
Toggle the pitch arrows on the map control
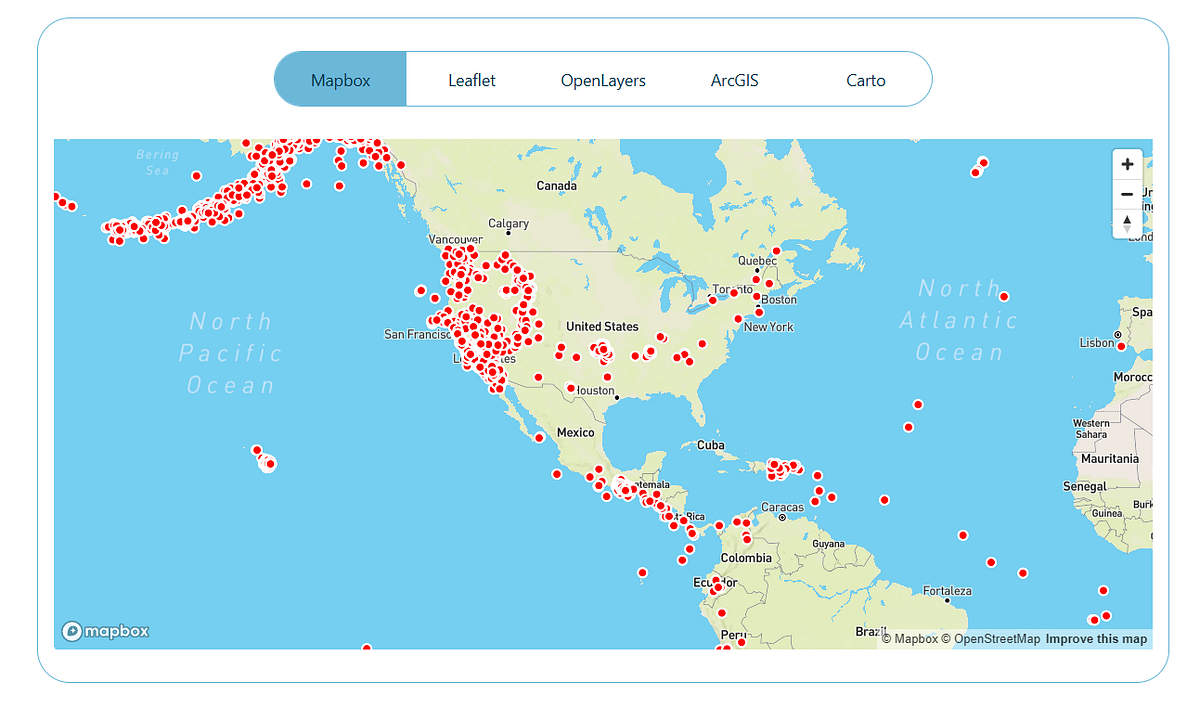click(x=1127, y=224)
